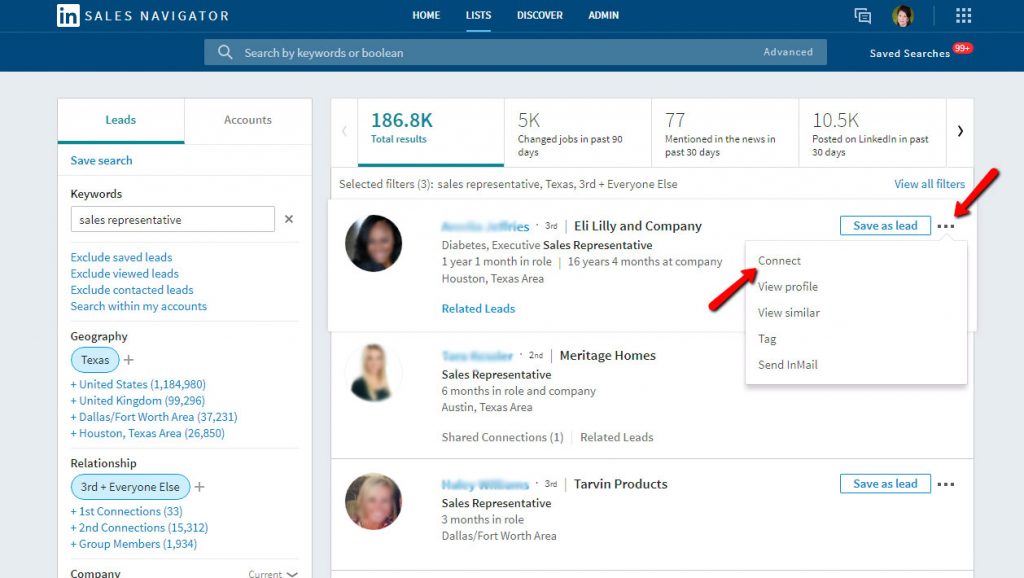Image resolution: width=1024 pixels, height=578 pixels.
Task: Filter by Changed jobs in past 90 days
Action: click(x=577, y=134)
